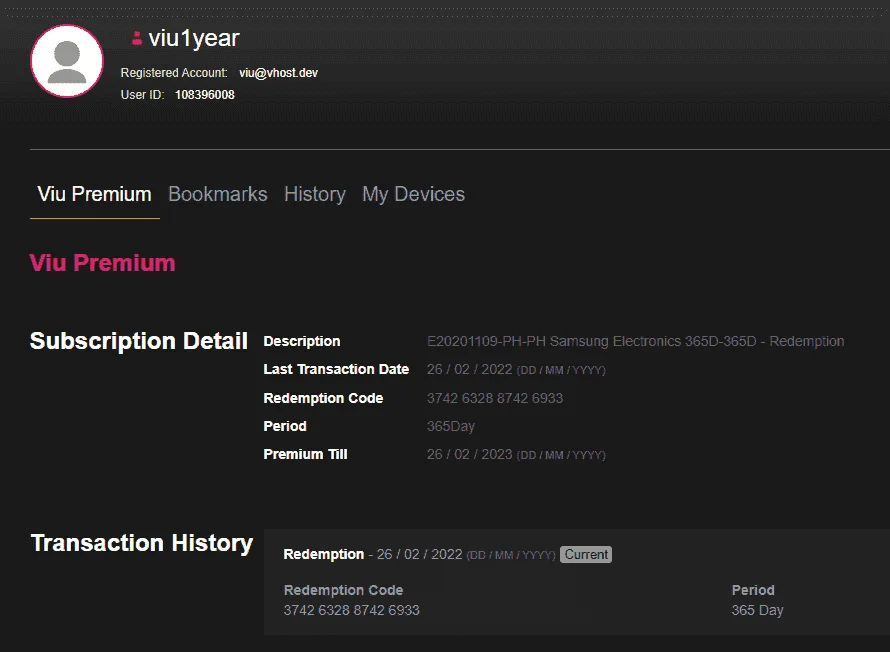Click the Period value 365Day

(451, 426)
